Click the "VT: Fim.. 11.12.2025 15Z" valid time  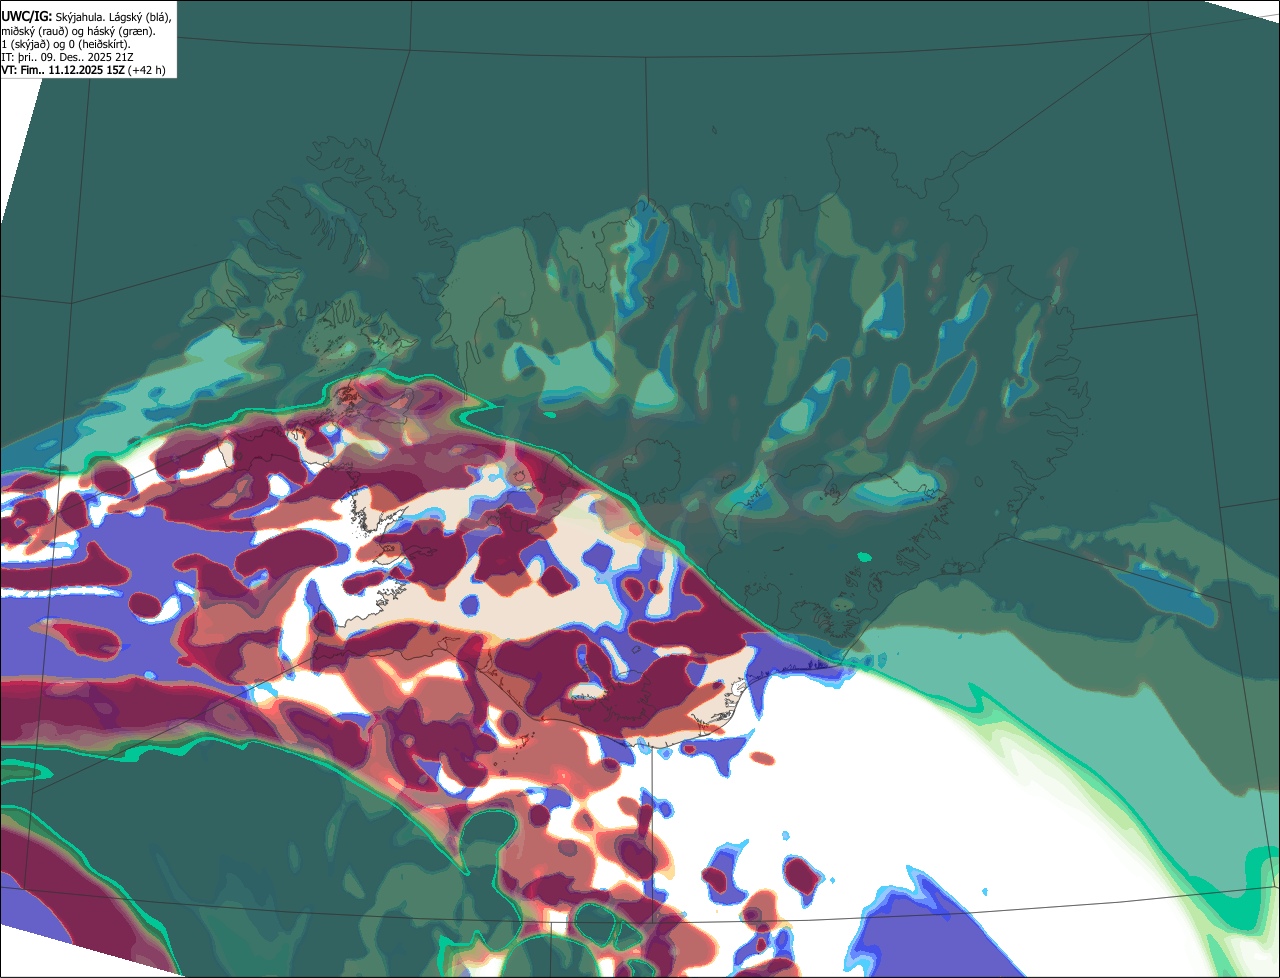(63, 70)
